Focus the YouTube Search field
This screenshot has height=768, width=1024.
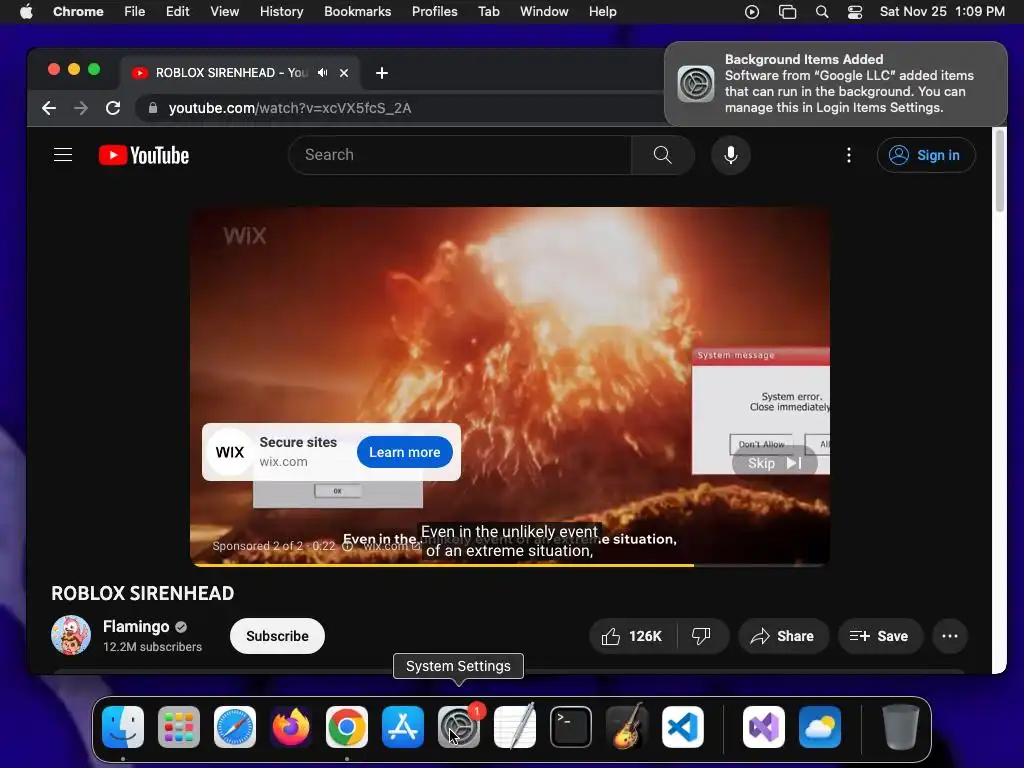[x=460, y=155]
